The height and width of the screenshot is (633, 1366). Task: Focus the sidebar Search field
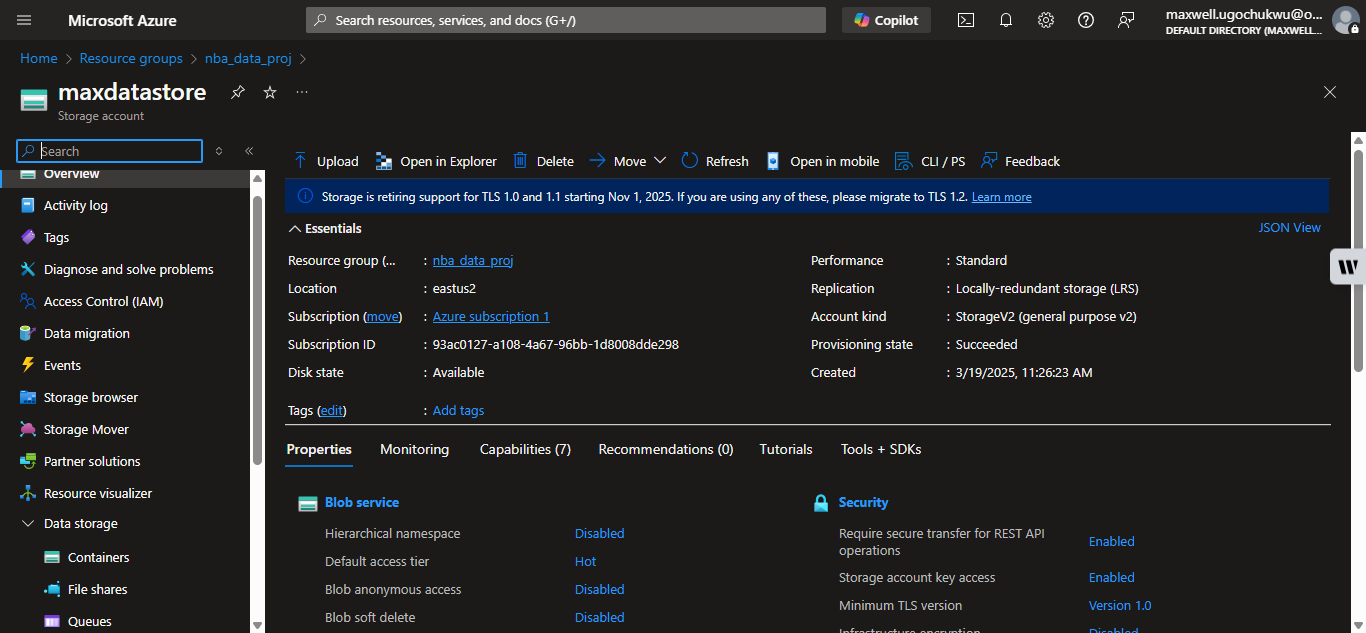[109, 151]
